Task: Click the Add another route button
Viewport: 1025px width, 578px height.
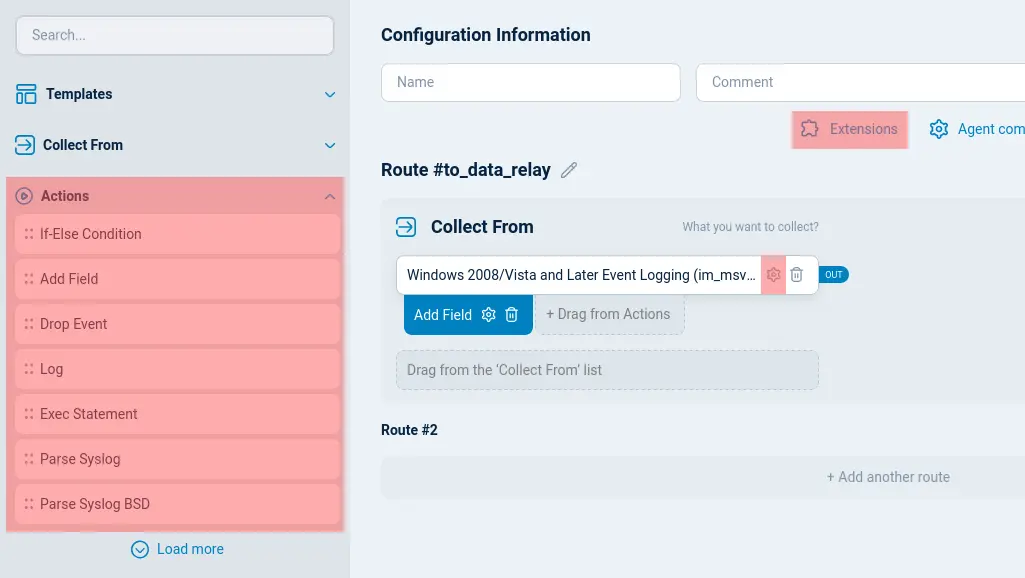Action: tap(887, 477)
